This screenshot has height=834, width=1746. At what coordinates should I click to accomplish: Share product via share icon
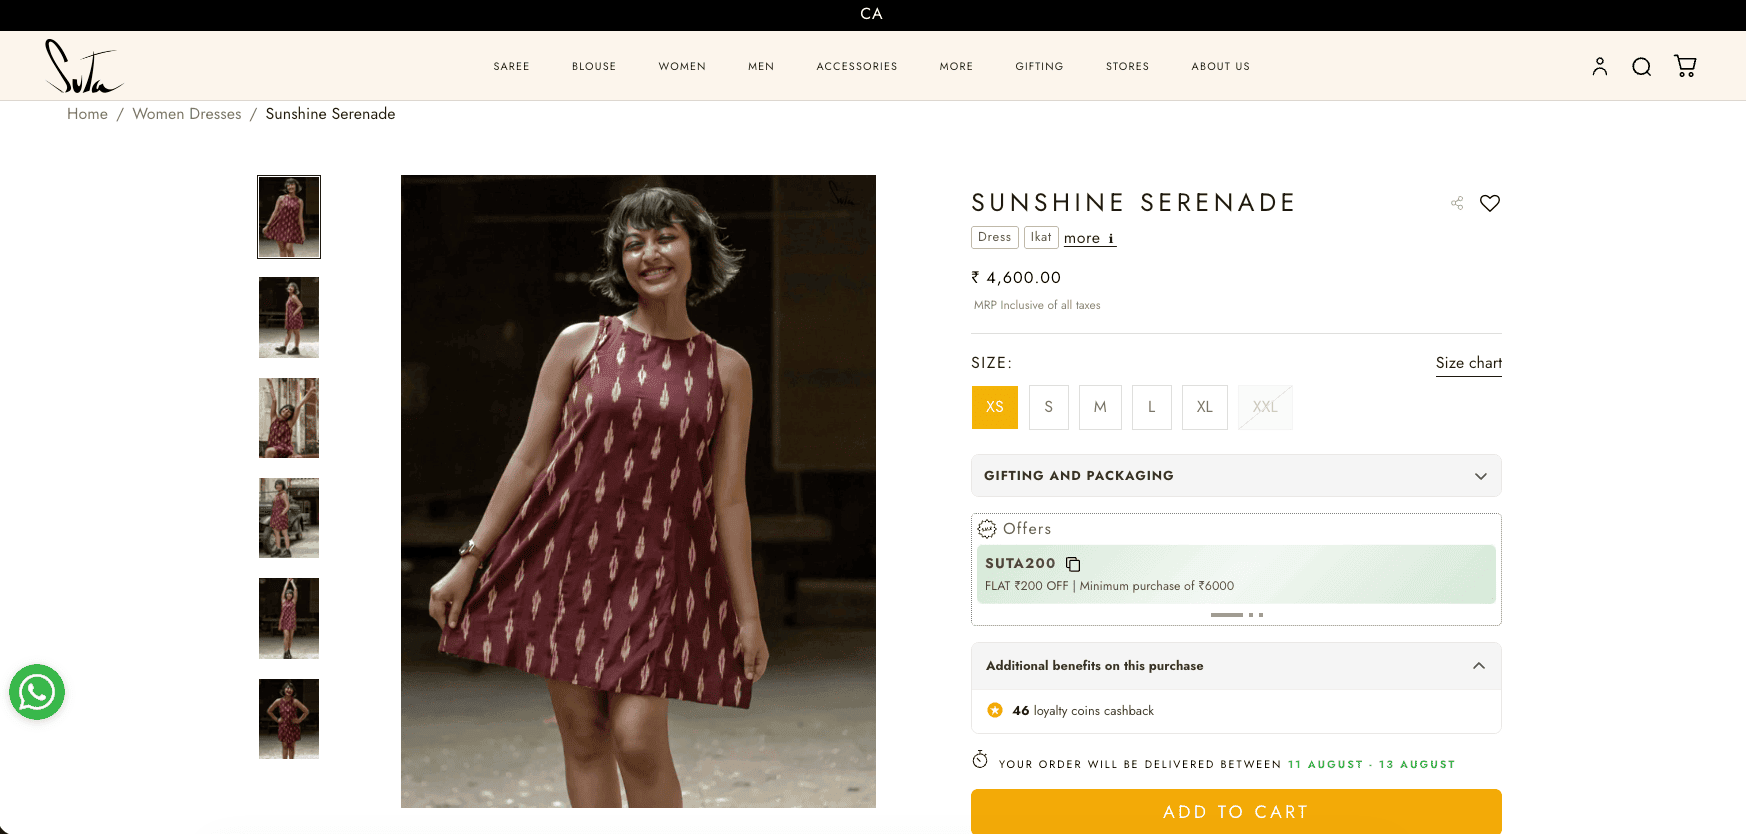coord(1457,203)
